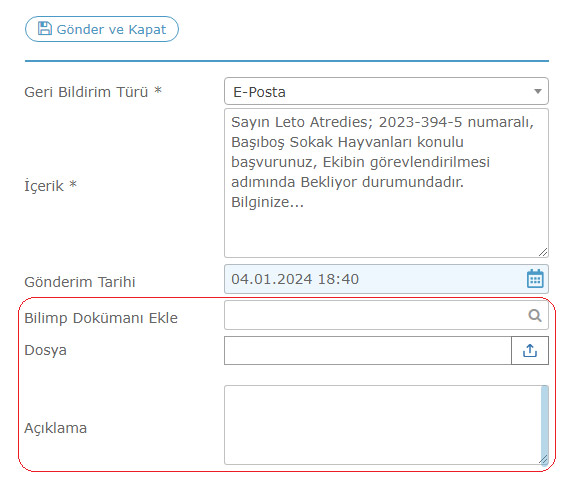Click the Dosya file path field
Screen dimensions: 572x490
pyautogui.click(x=368, y=351)
